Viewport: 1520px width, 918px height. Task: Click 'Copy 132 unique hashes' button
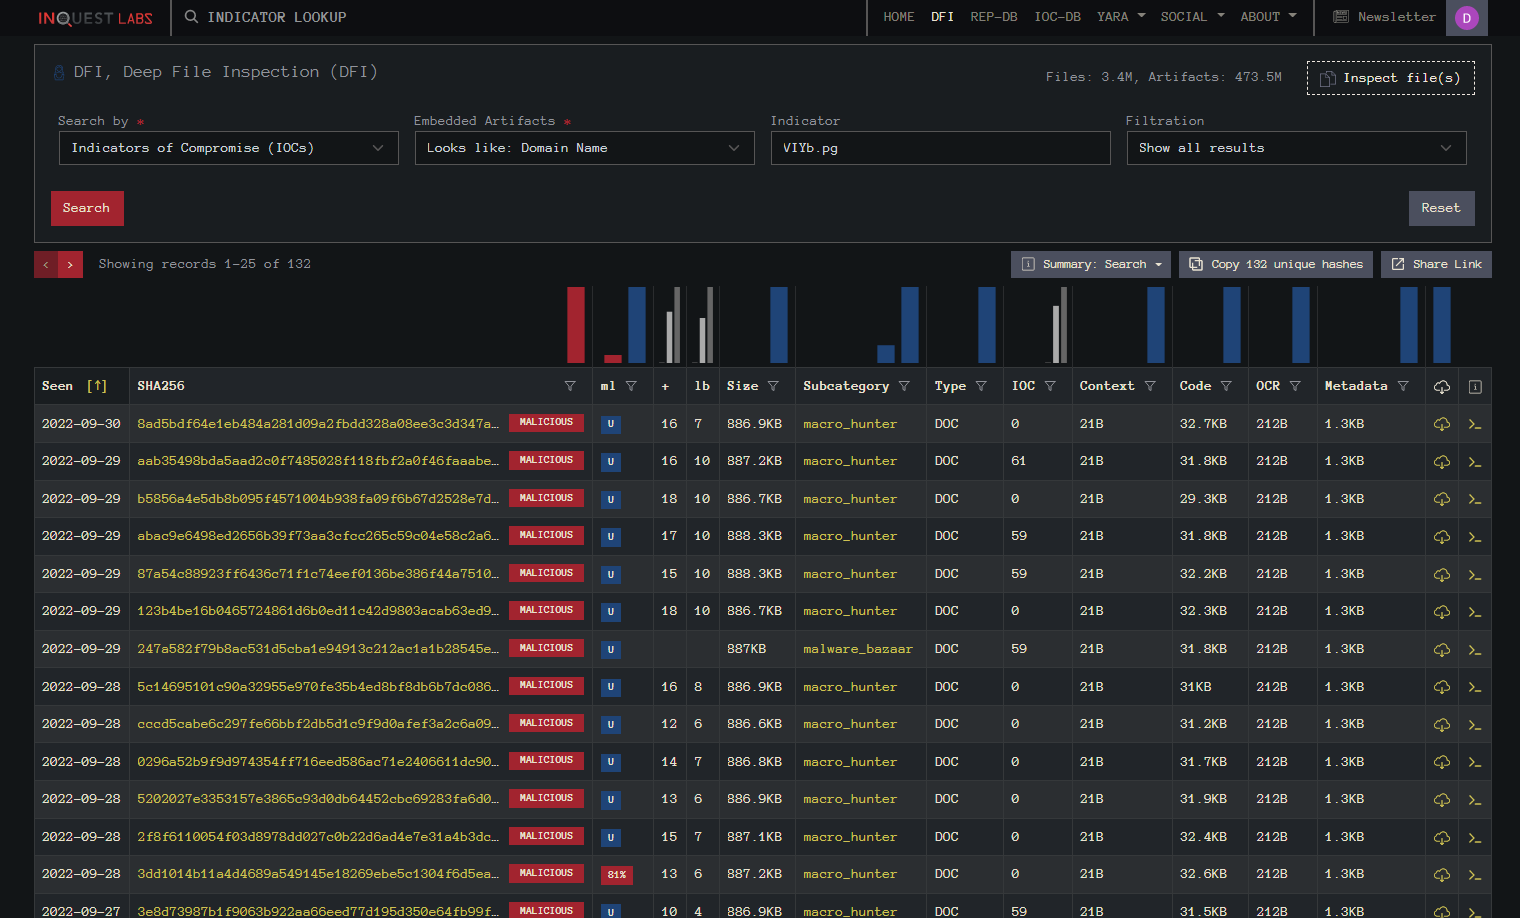pyautogui.click(x=1276, y=264)
